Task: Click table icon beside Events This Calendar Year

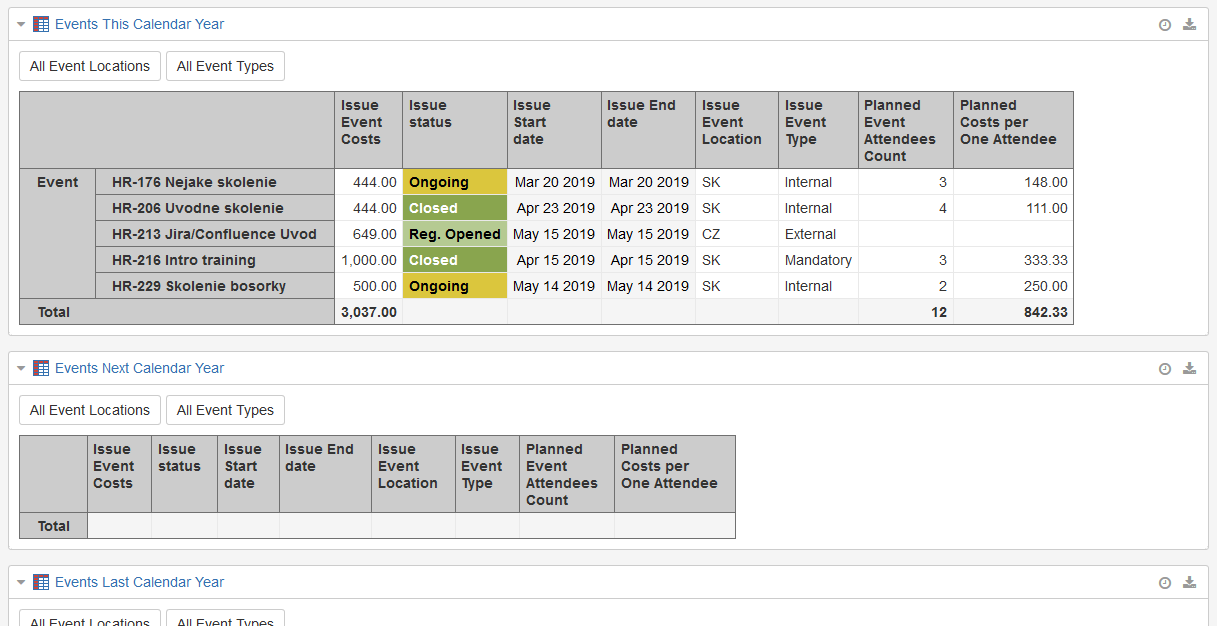Action: (x=41, y=24)
